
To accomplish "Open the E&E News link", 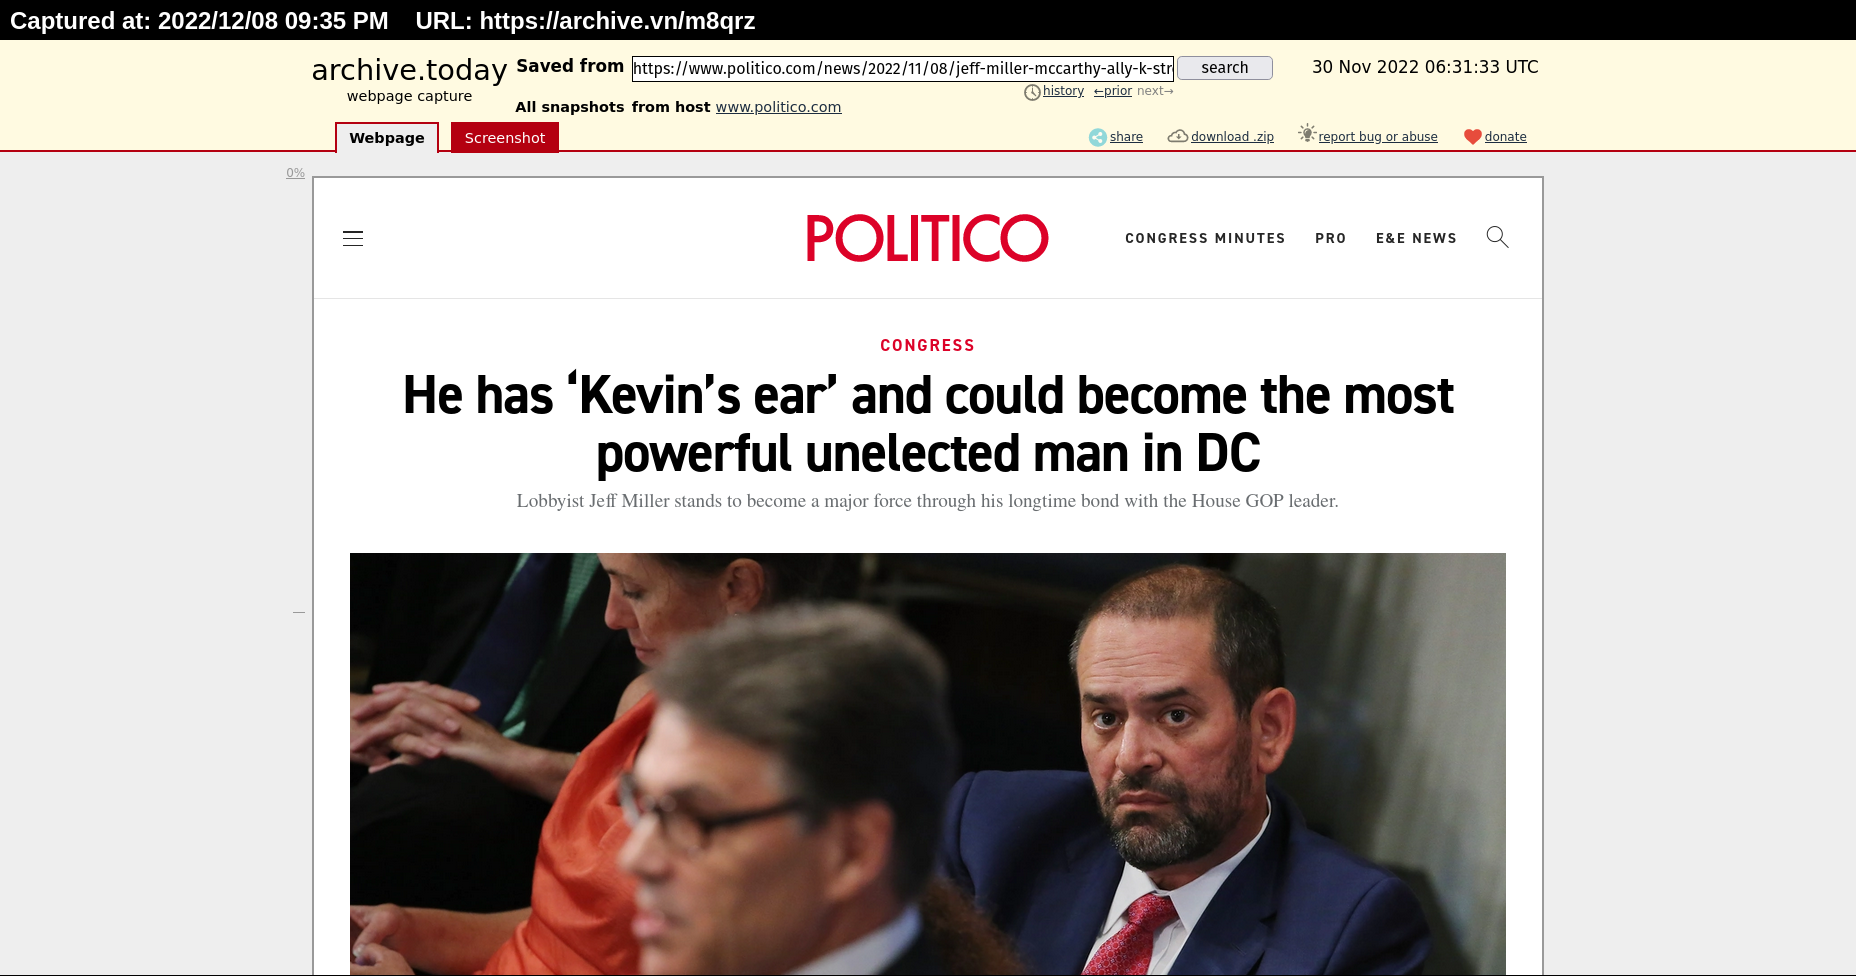I will pyautogui.click(x=1416, y=238).
